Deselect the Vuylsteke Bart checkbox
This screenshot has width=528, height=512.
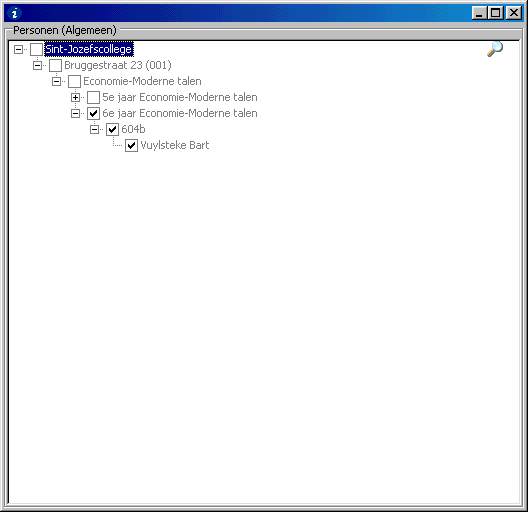(131, 146)
